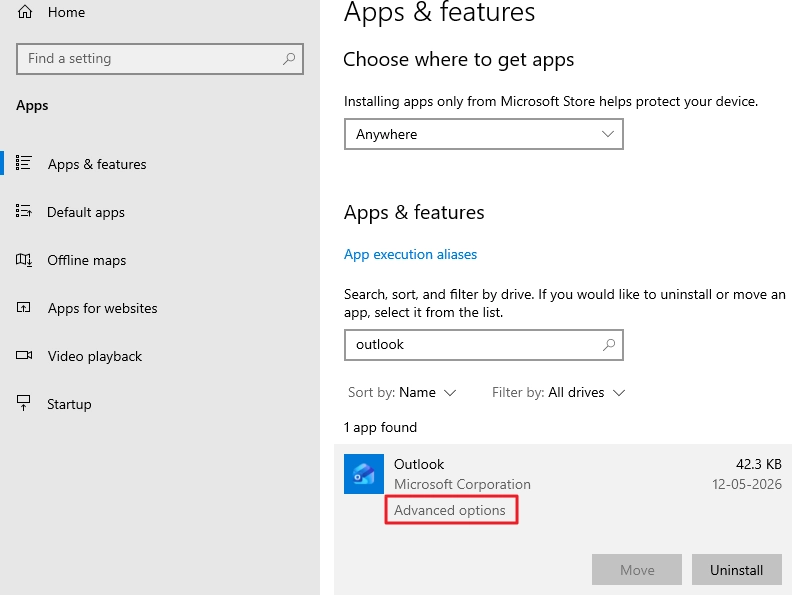Focus the Find a setting field

click(160, 59)
